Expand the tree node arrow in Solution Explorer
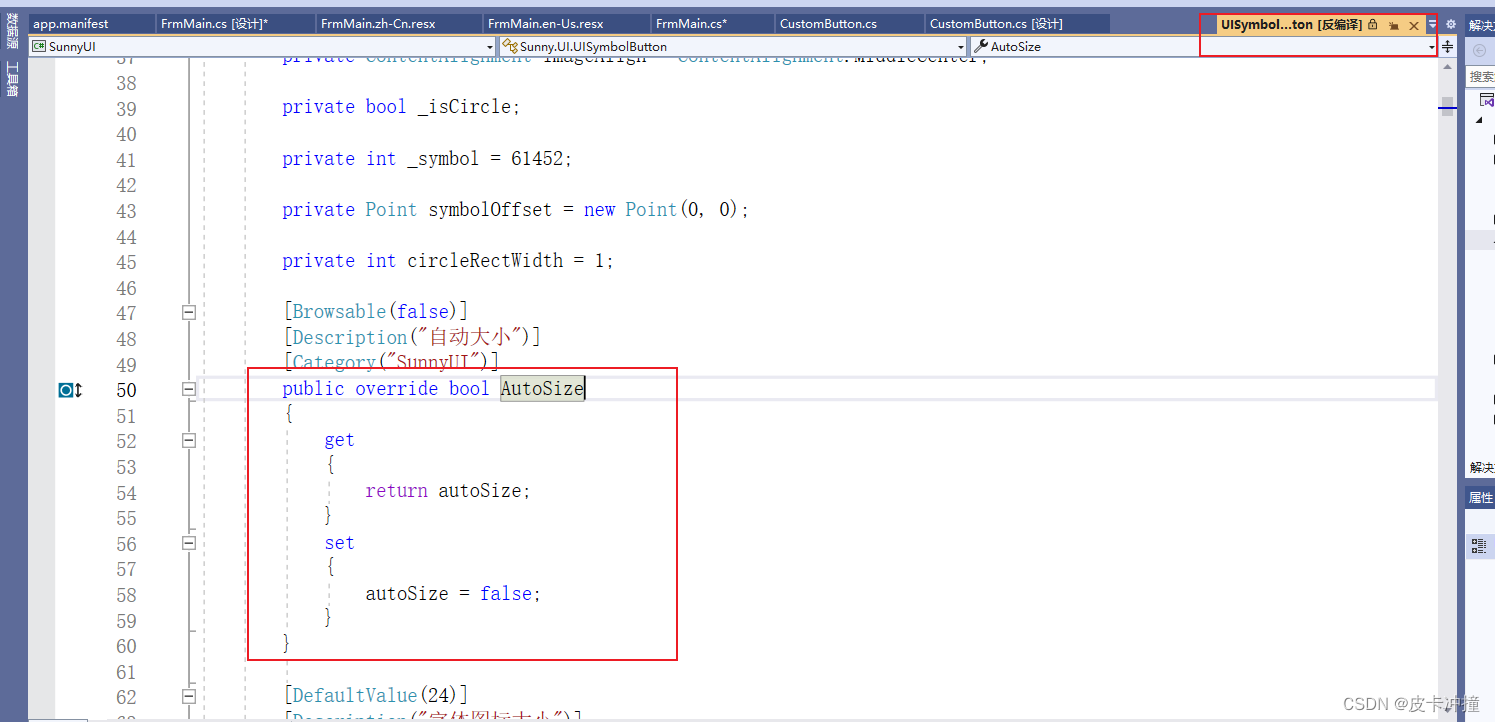Image resolution: width=1495 pixels, height=722 pixels. [x=1480, y=120]
